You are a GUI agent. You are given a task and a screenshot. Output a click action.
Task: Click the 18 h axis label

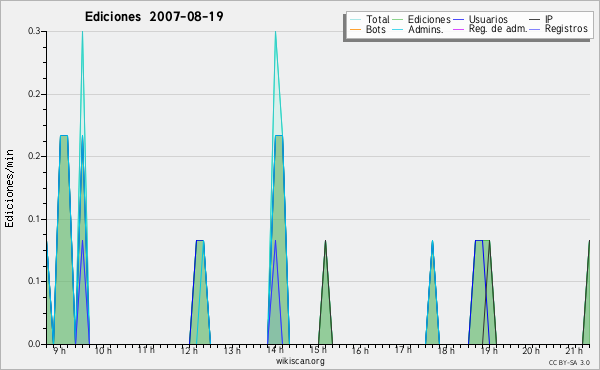click(x=446, y=350)
